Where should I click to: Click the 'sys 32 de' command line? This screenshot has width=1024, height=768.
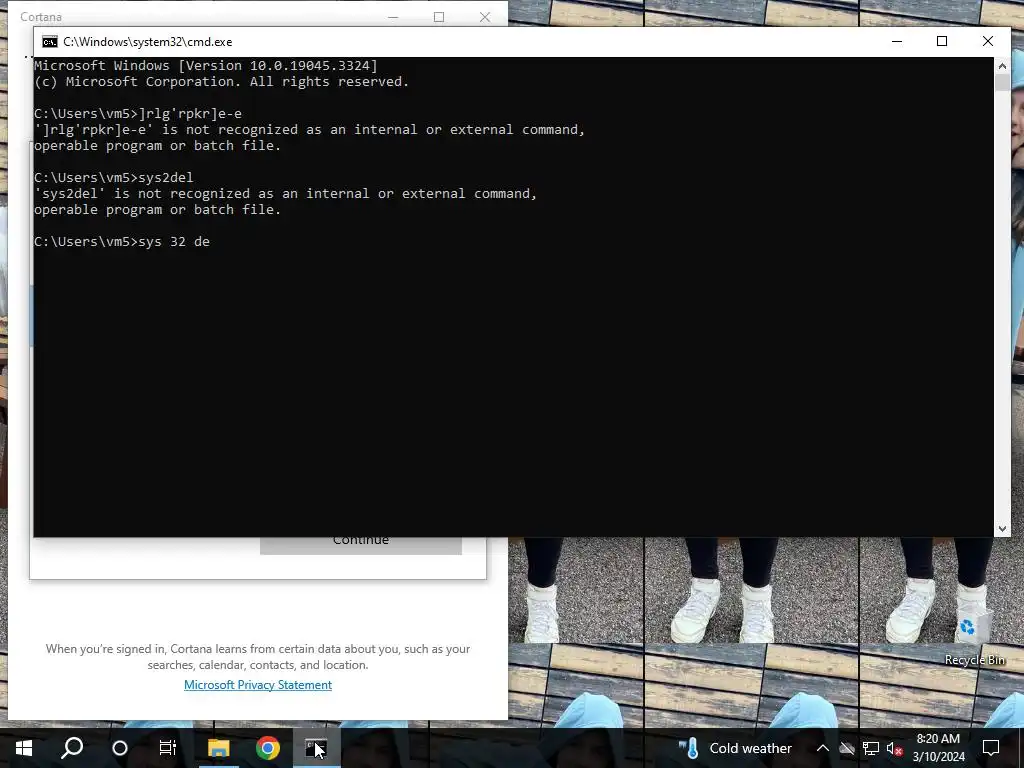122,242
